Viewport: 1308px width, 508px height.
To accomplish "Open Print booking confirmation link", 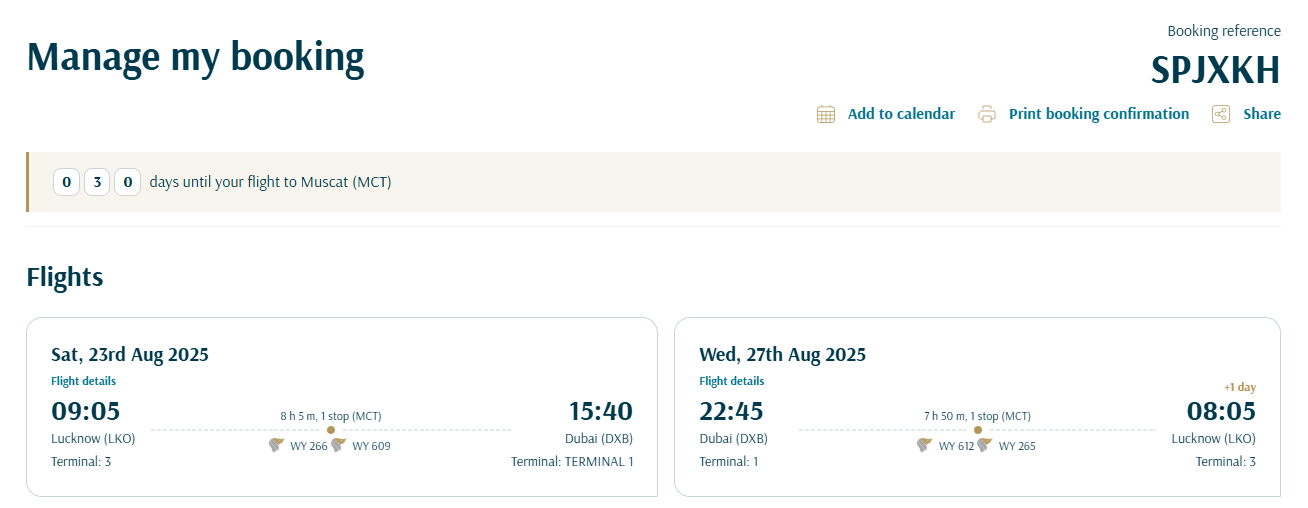I will pyautogui.click(x=1099, y=114).
